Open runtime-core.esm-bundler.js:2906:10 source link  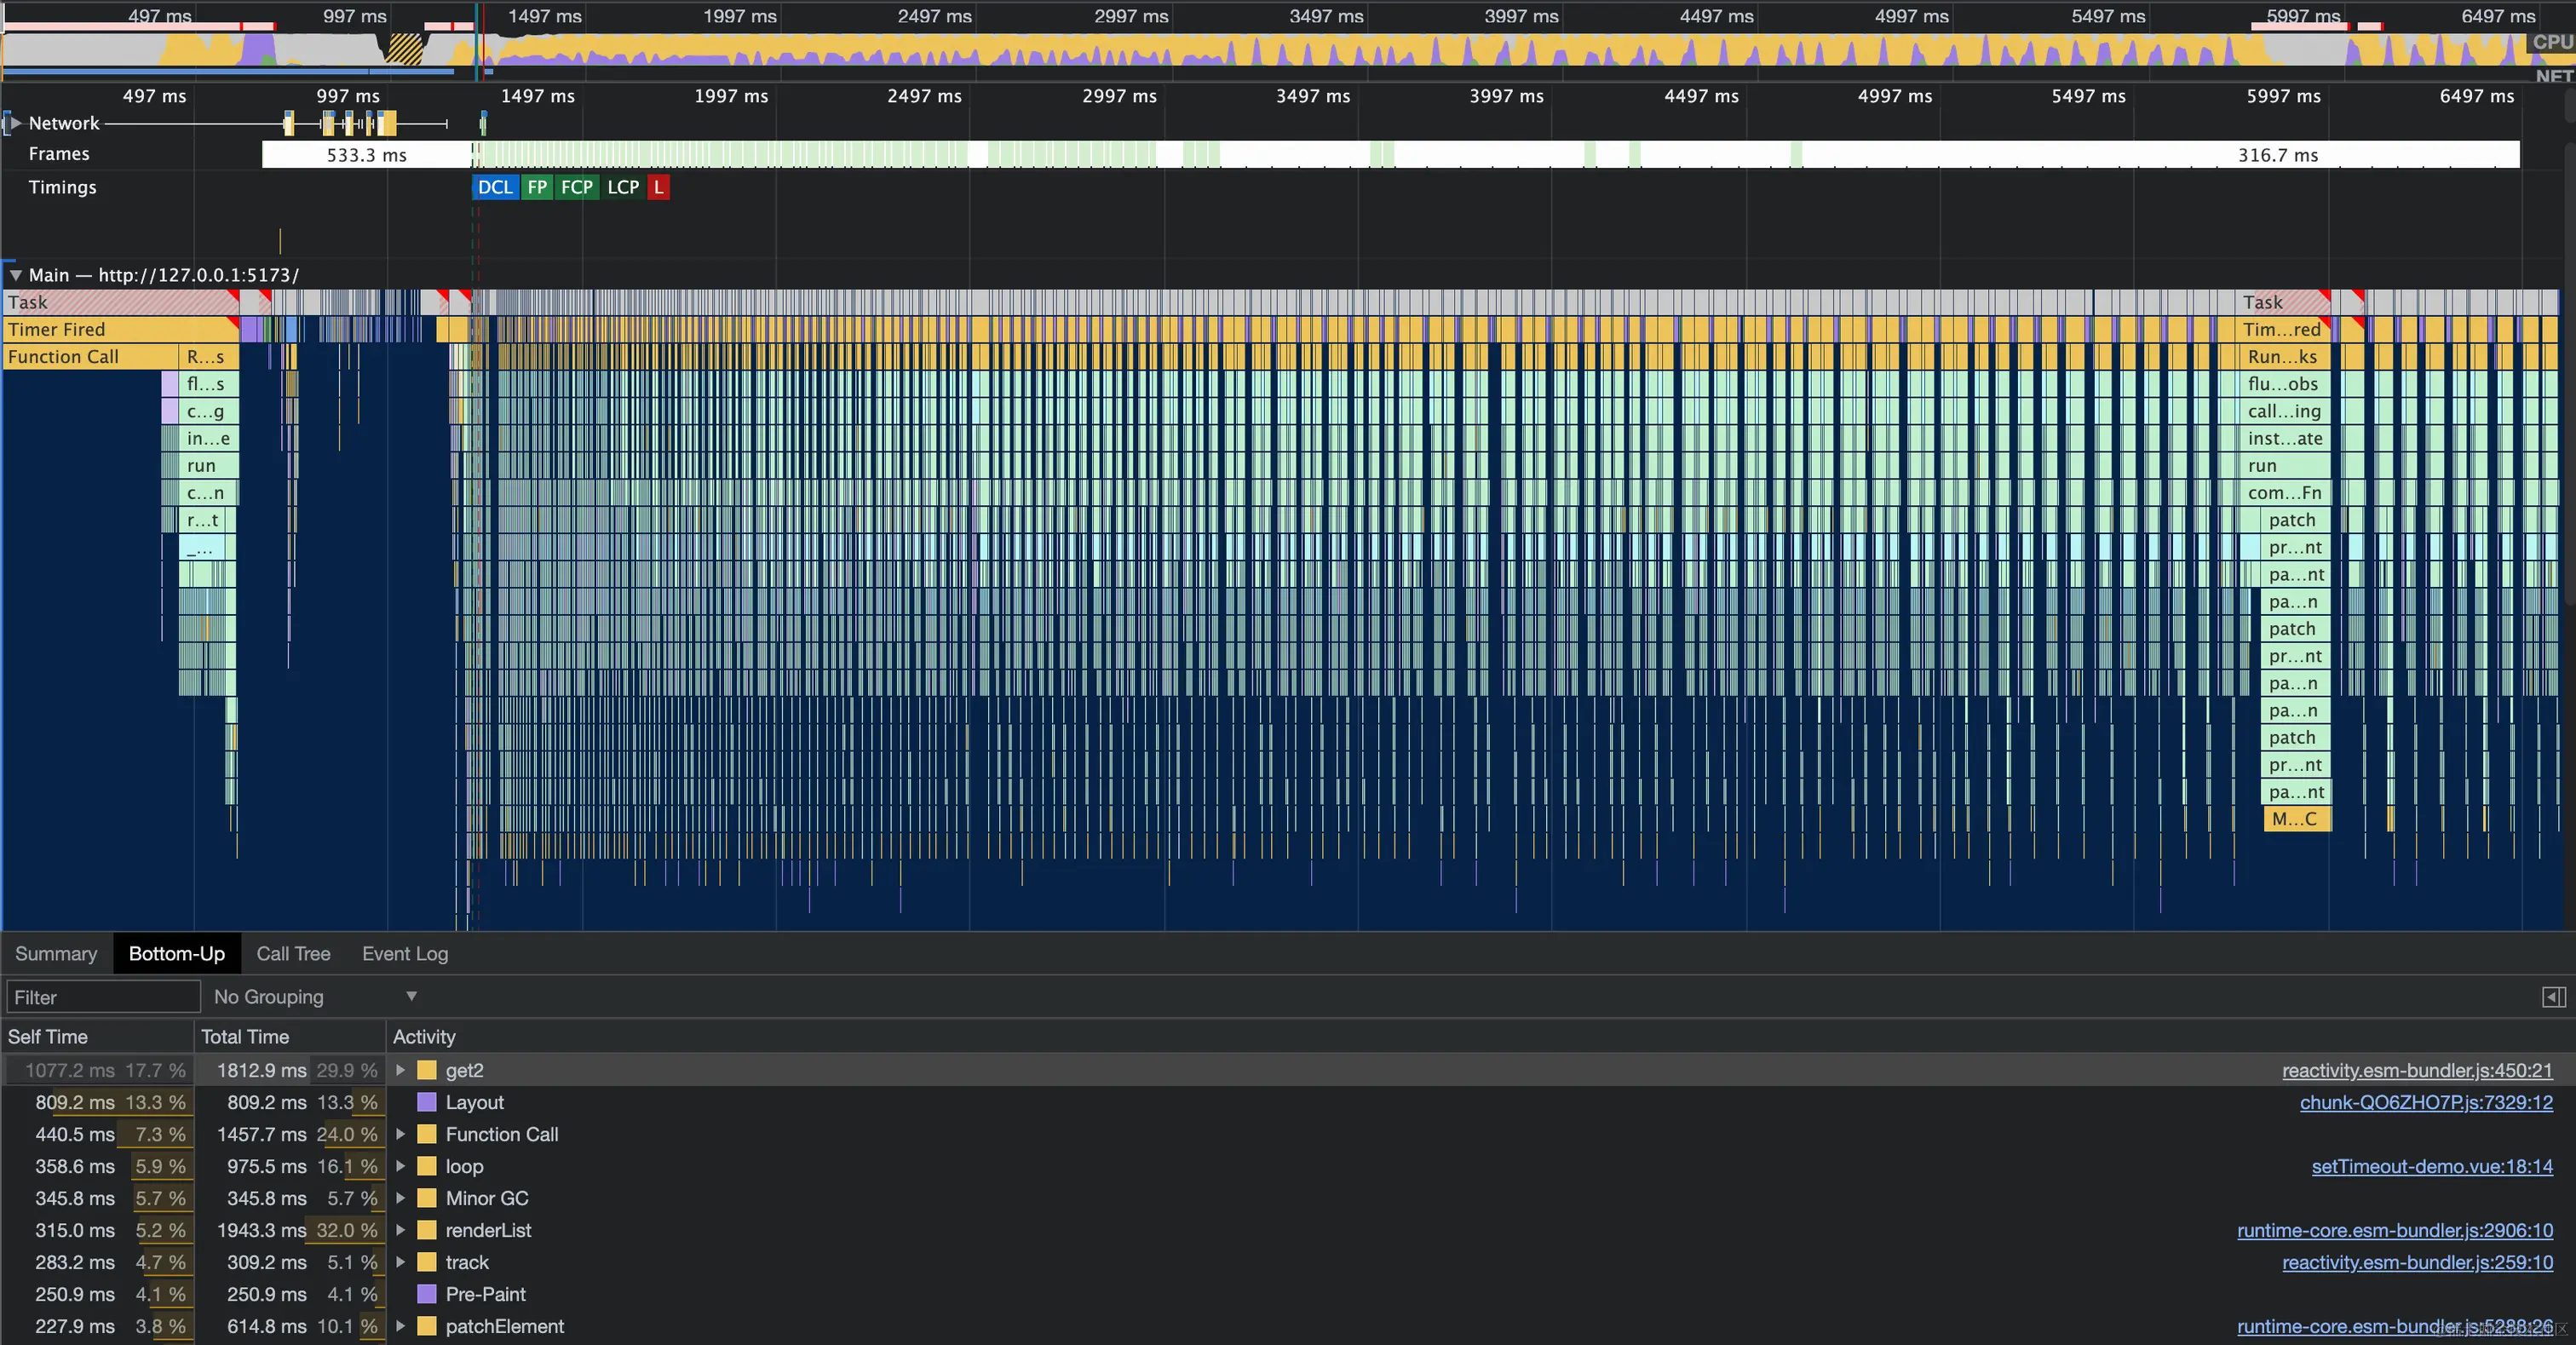click(x=2395, y=1230)
